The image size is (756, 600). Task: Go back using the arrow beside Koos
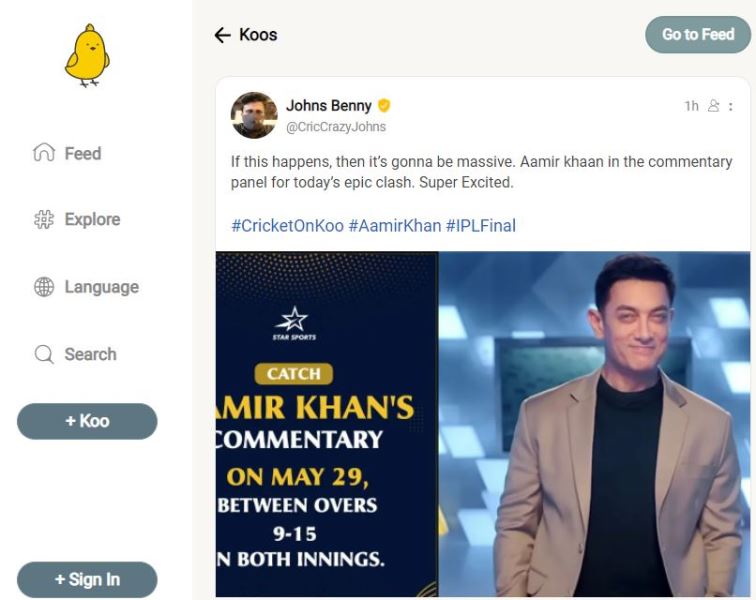point(222,35)
